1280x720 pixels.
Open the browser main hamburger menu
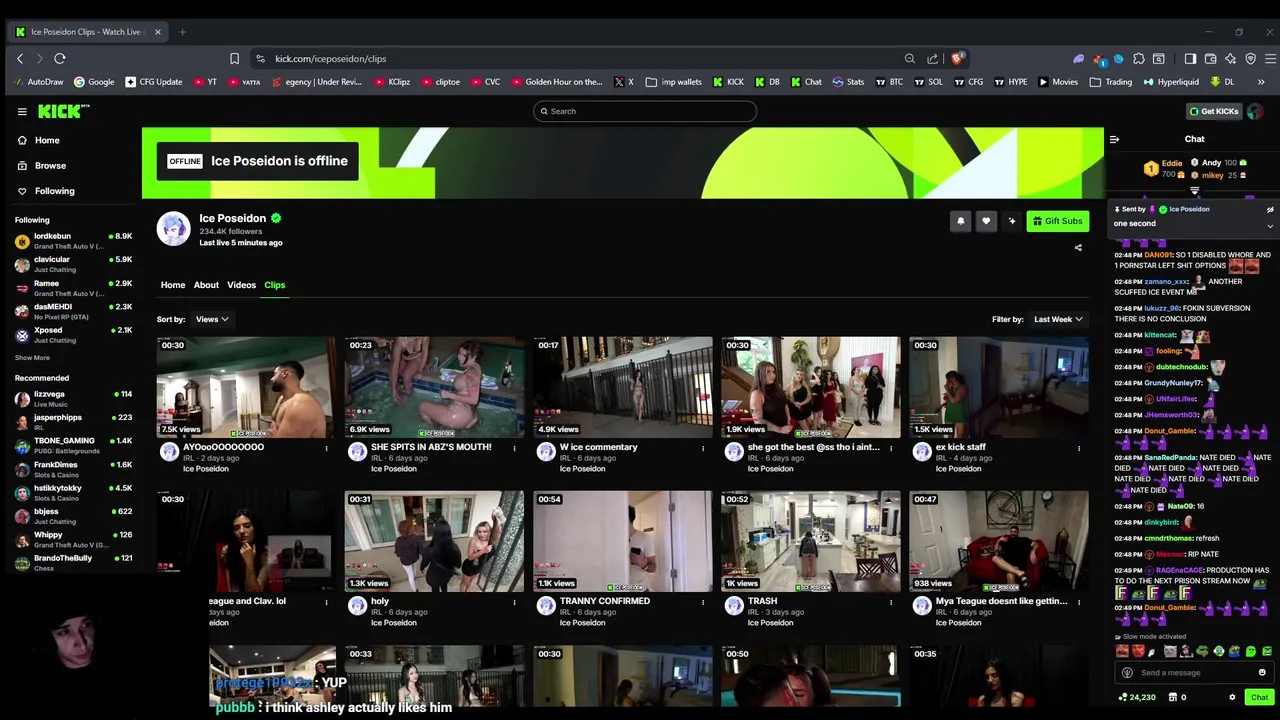(x=1270, y=59)
